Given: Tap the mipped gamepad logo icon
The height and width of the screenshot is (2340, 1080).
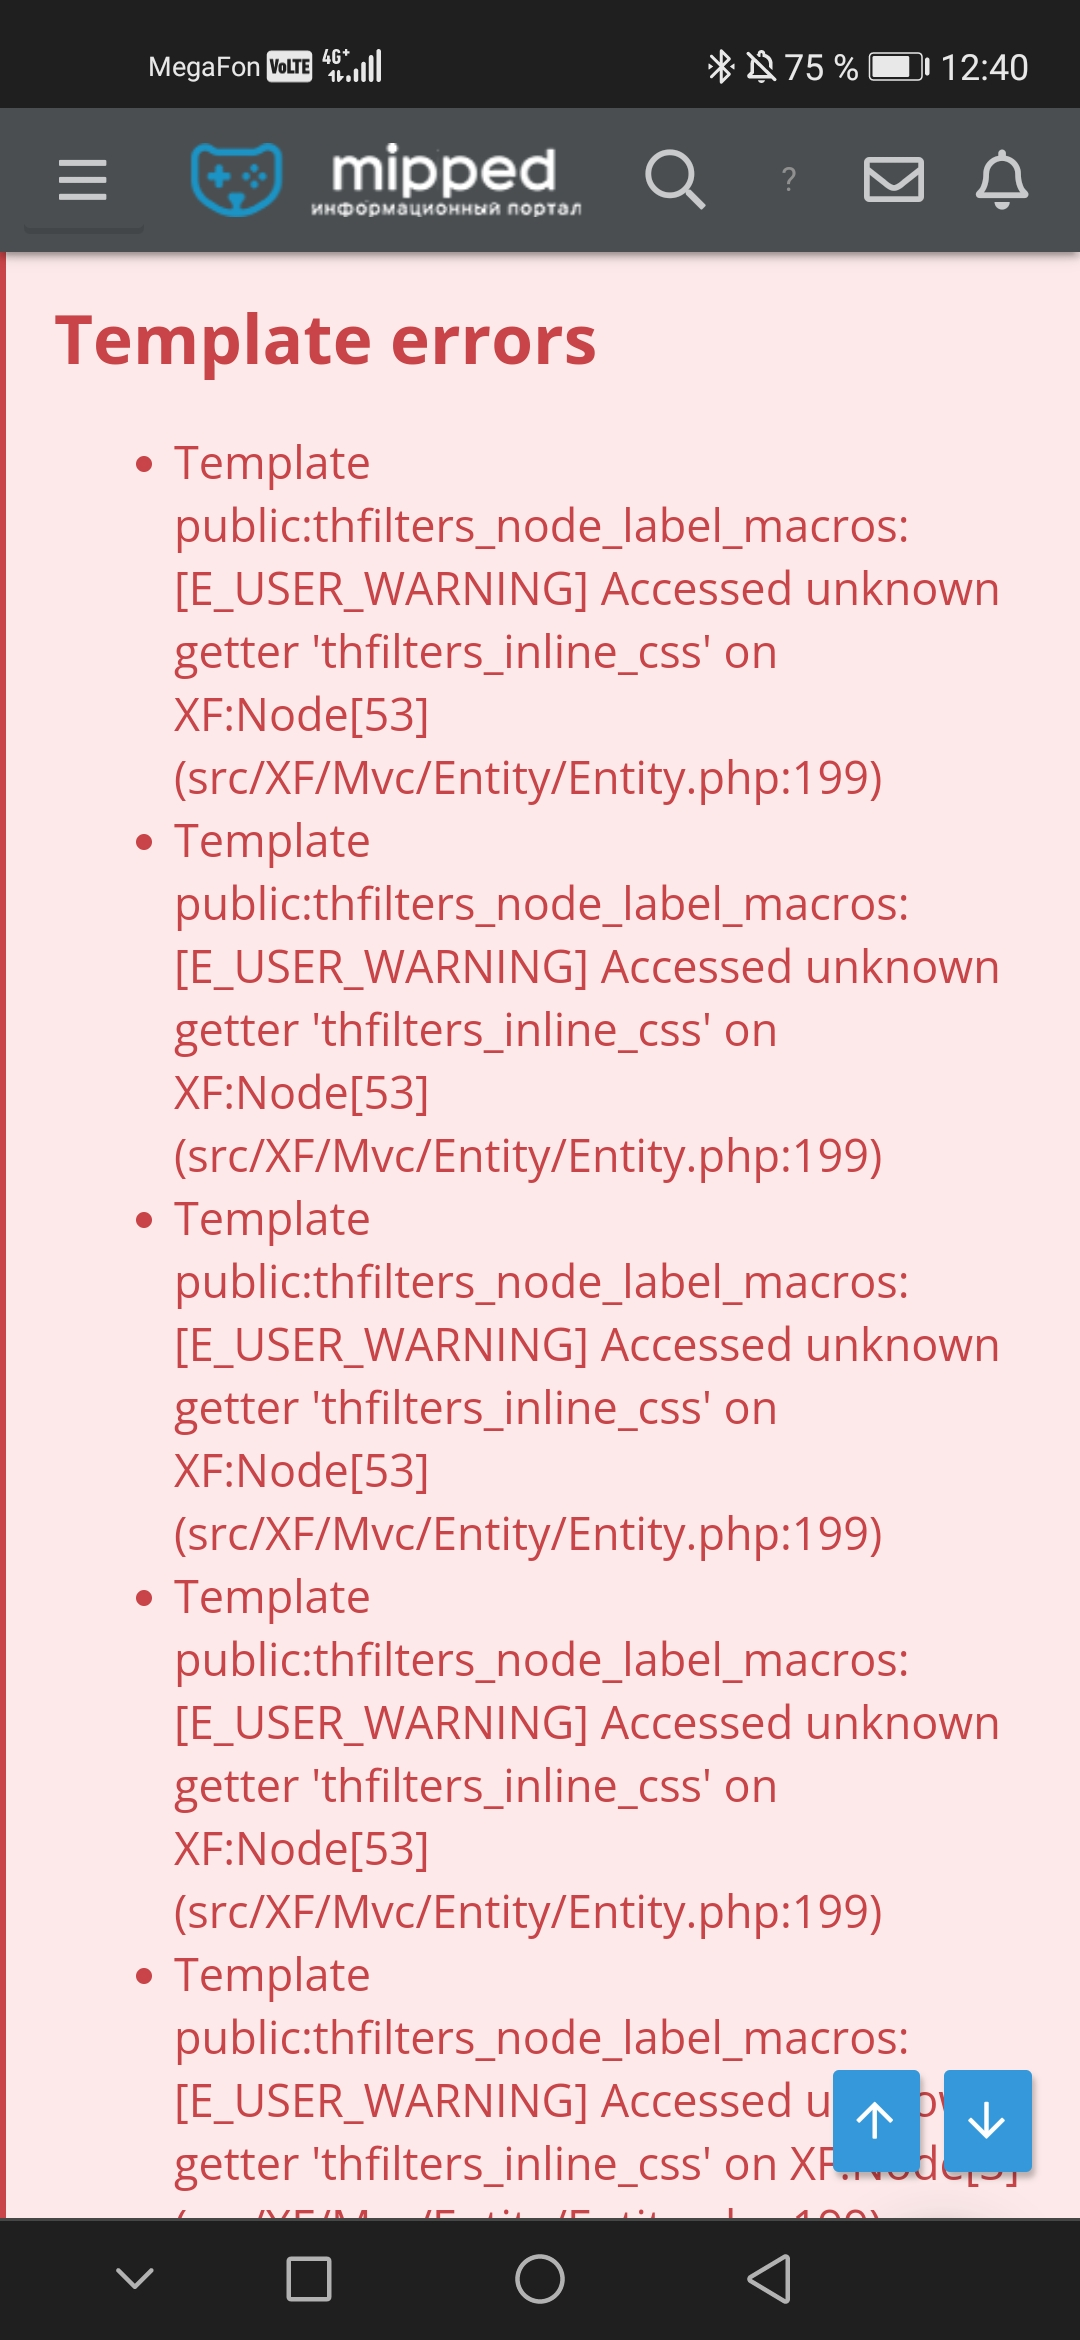Looking at the screenshot, I should [237, 179].
